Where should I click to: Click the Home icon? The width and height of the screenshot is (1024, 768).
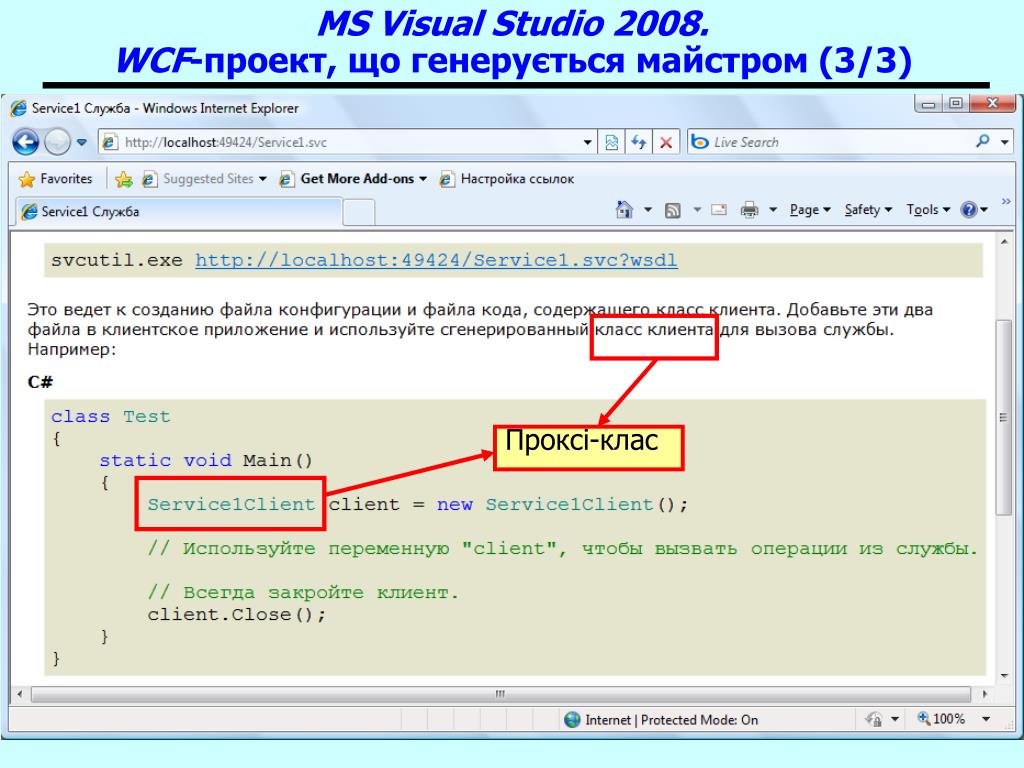(x=624, y=210)
